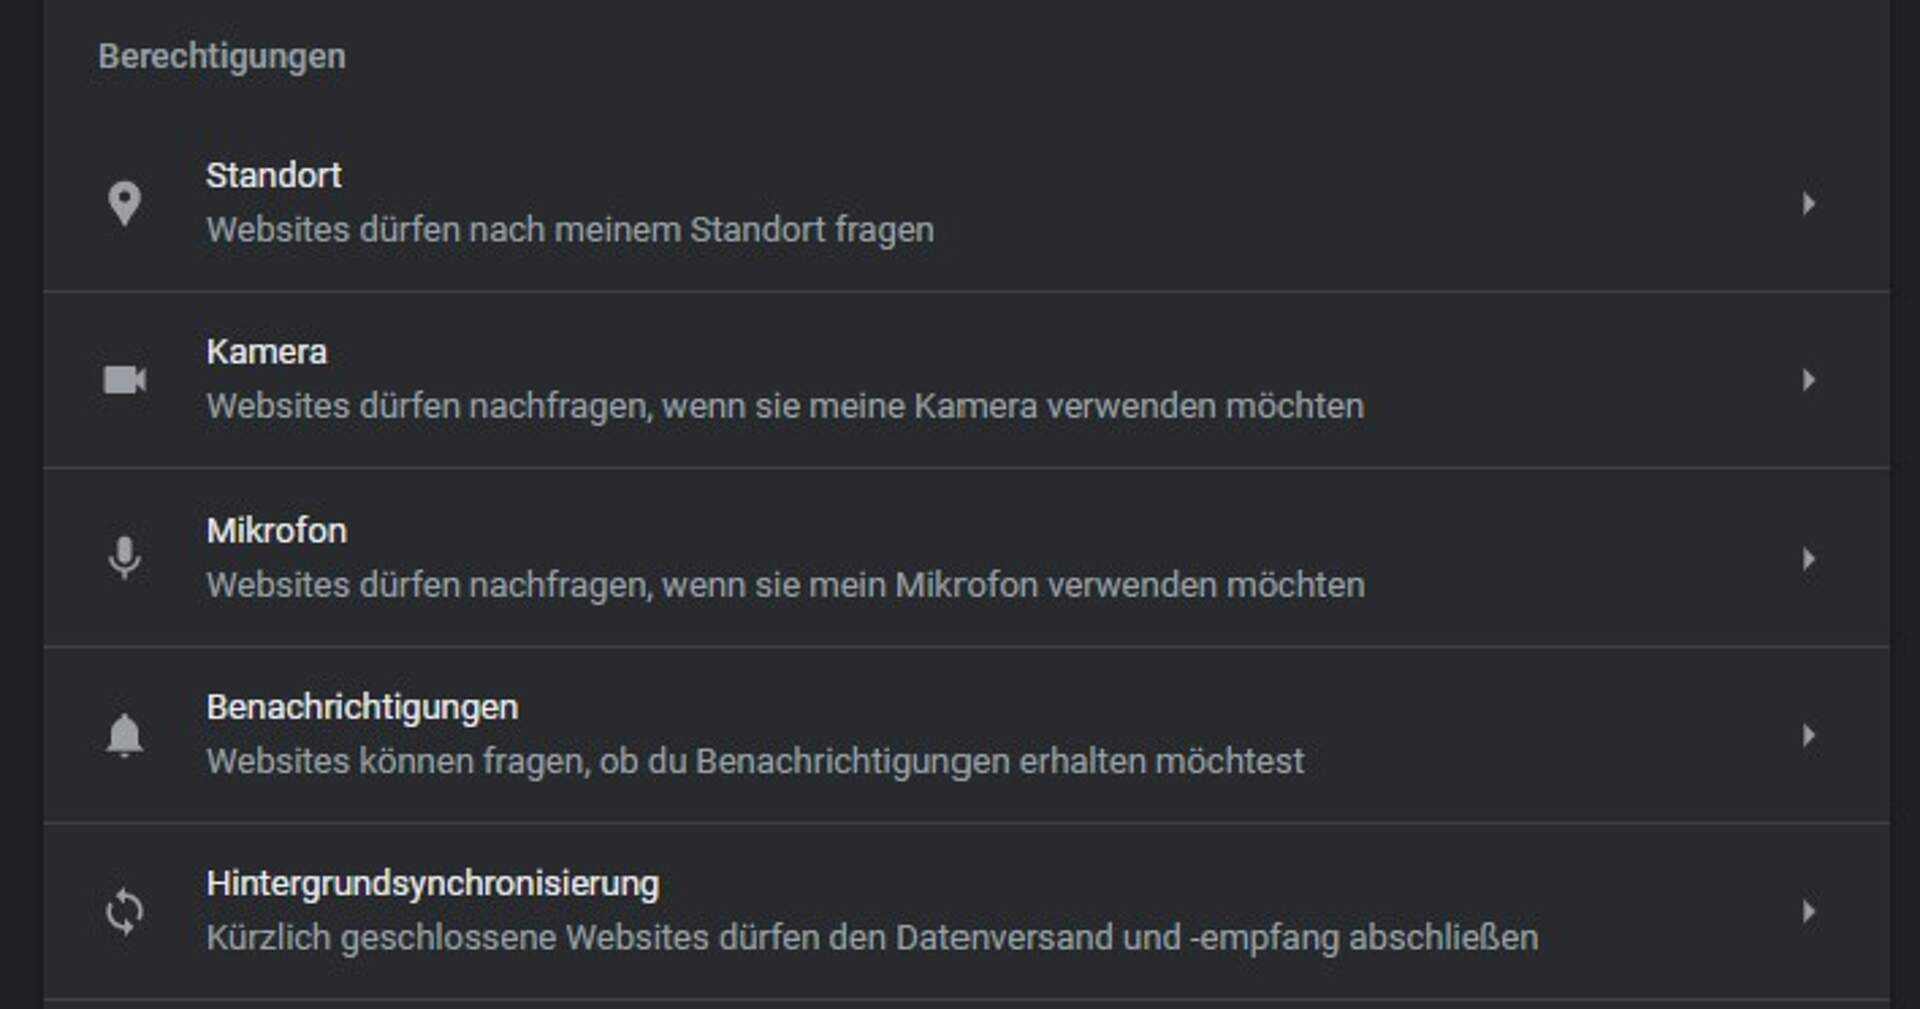Expand the Standort row arrow
1920x1009 pixels.
click(x=1808, y=204)
